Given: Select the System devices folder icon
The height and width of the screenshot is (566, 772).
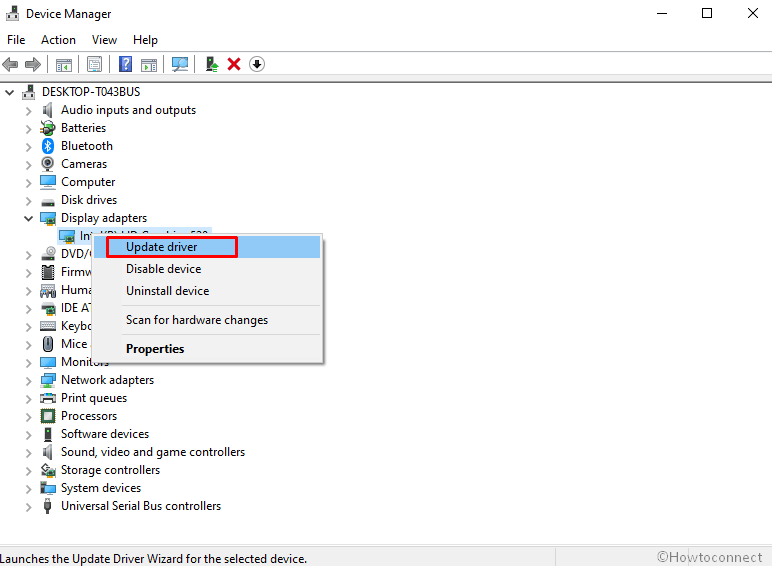Looking at the screenshot, I should coord(48,488).
